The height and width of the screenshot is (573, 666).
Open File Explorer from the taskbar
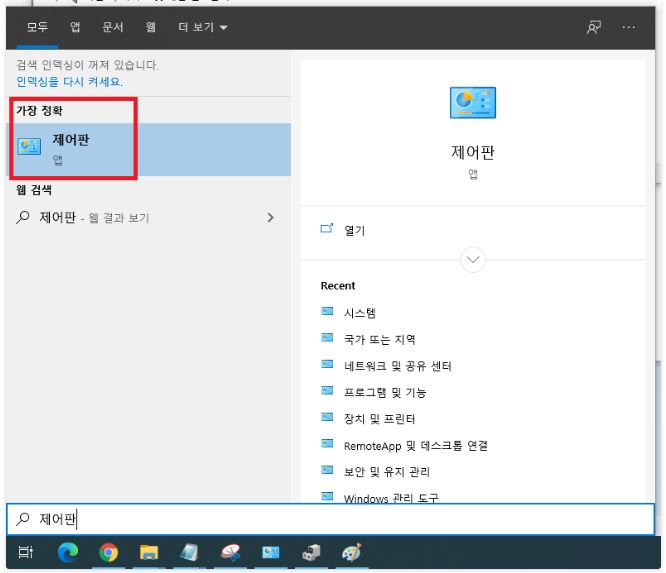click(x=149, y=552)
